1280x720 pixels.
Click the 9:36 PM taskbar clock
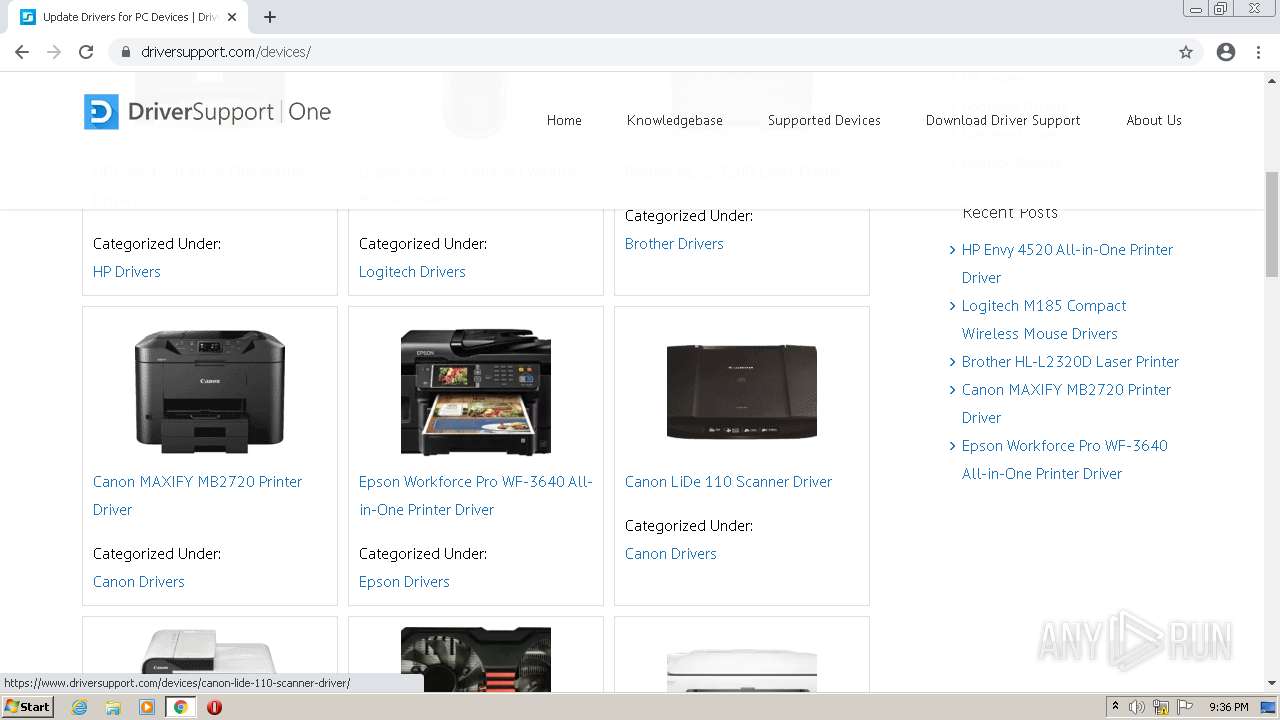pos(1229,707)
